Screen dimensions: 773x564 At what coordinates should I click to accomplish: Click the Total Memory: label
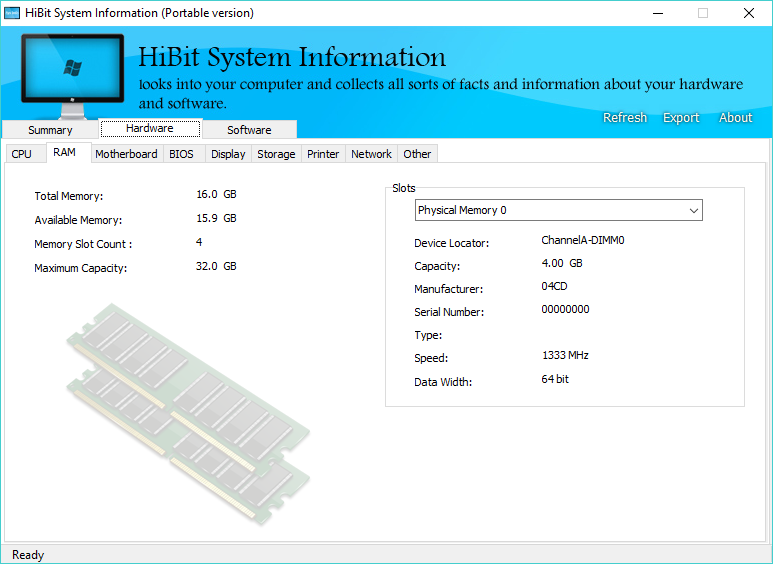69,196
